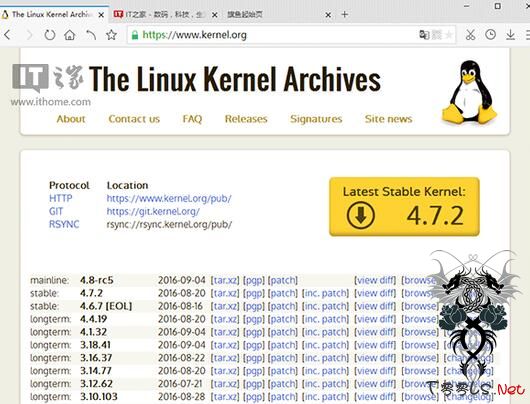
Task: Open patch for stable 4.6.7 [EOL]
Action: (x=283, y=306)
